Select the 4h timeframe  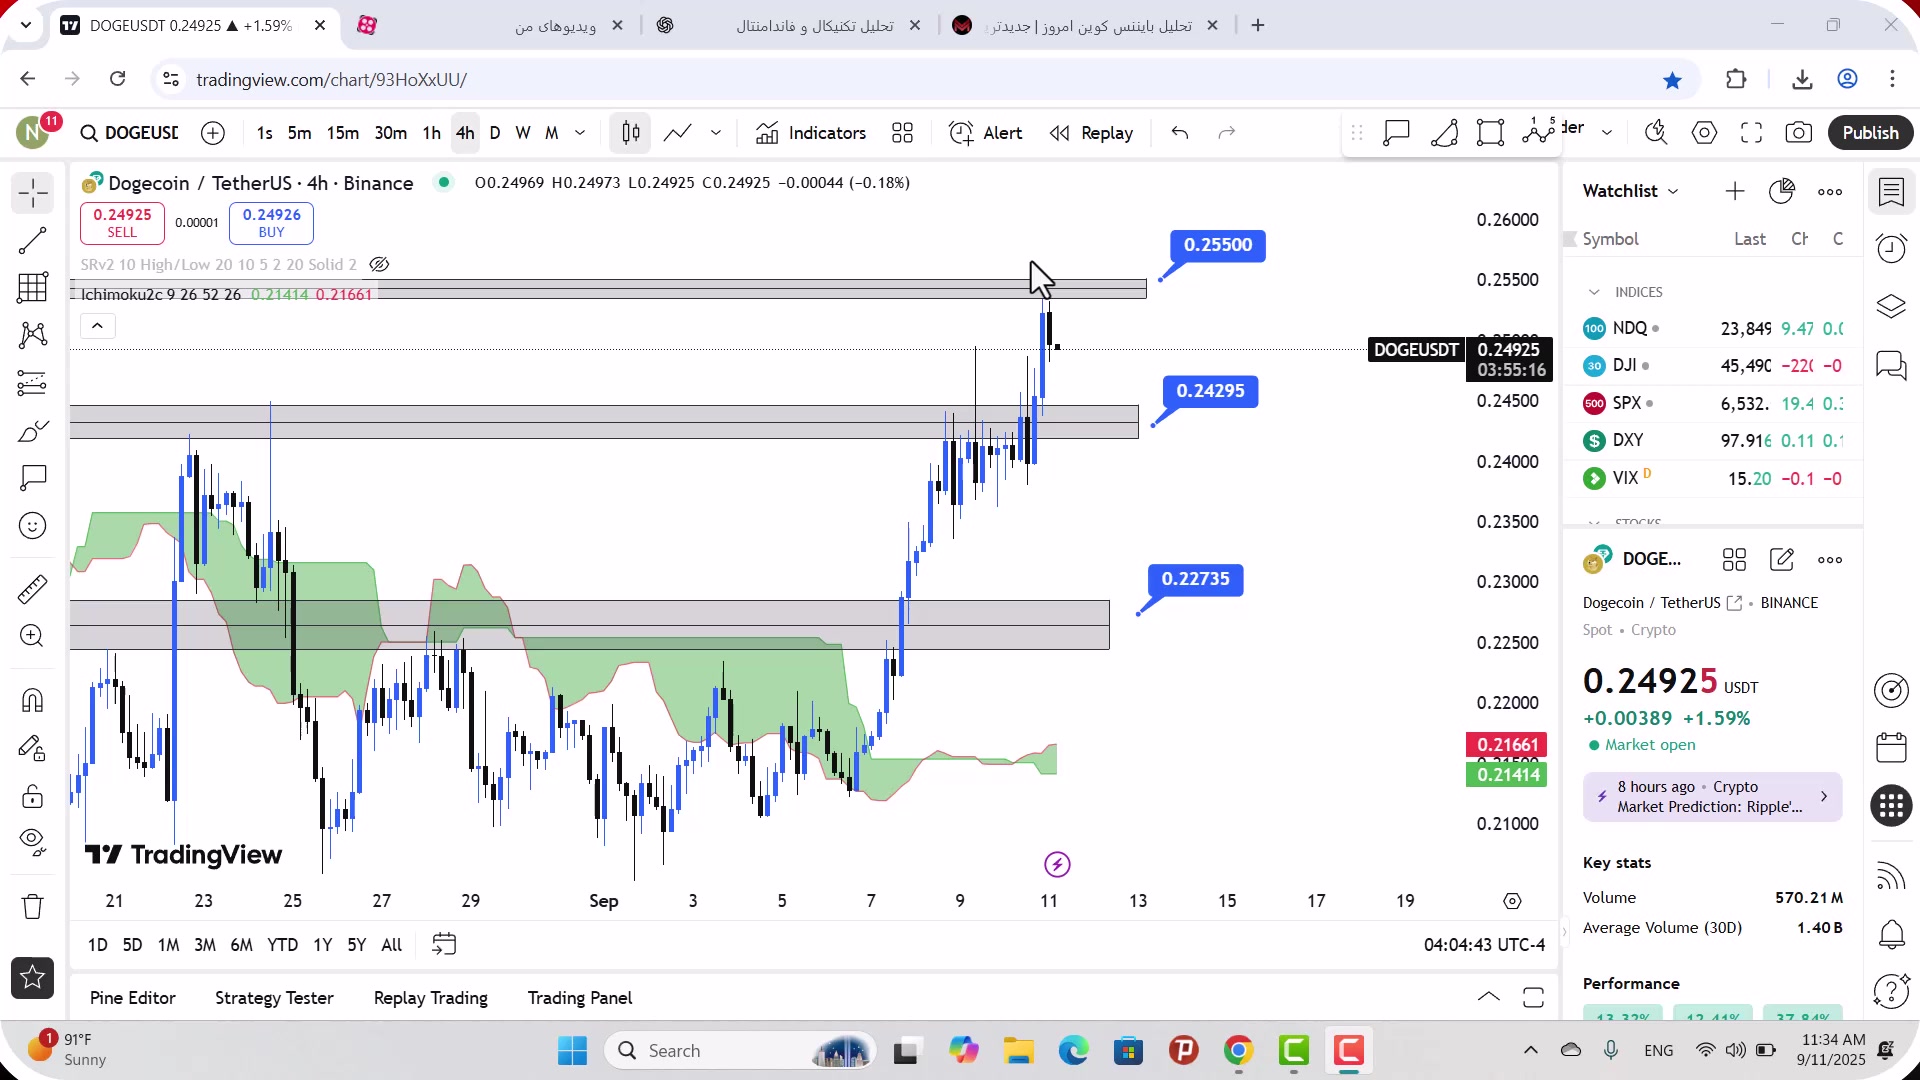click(465, 133)
